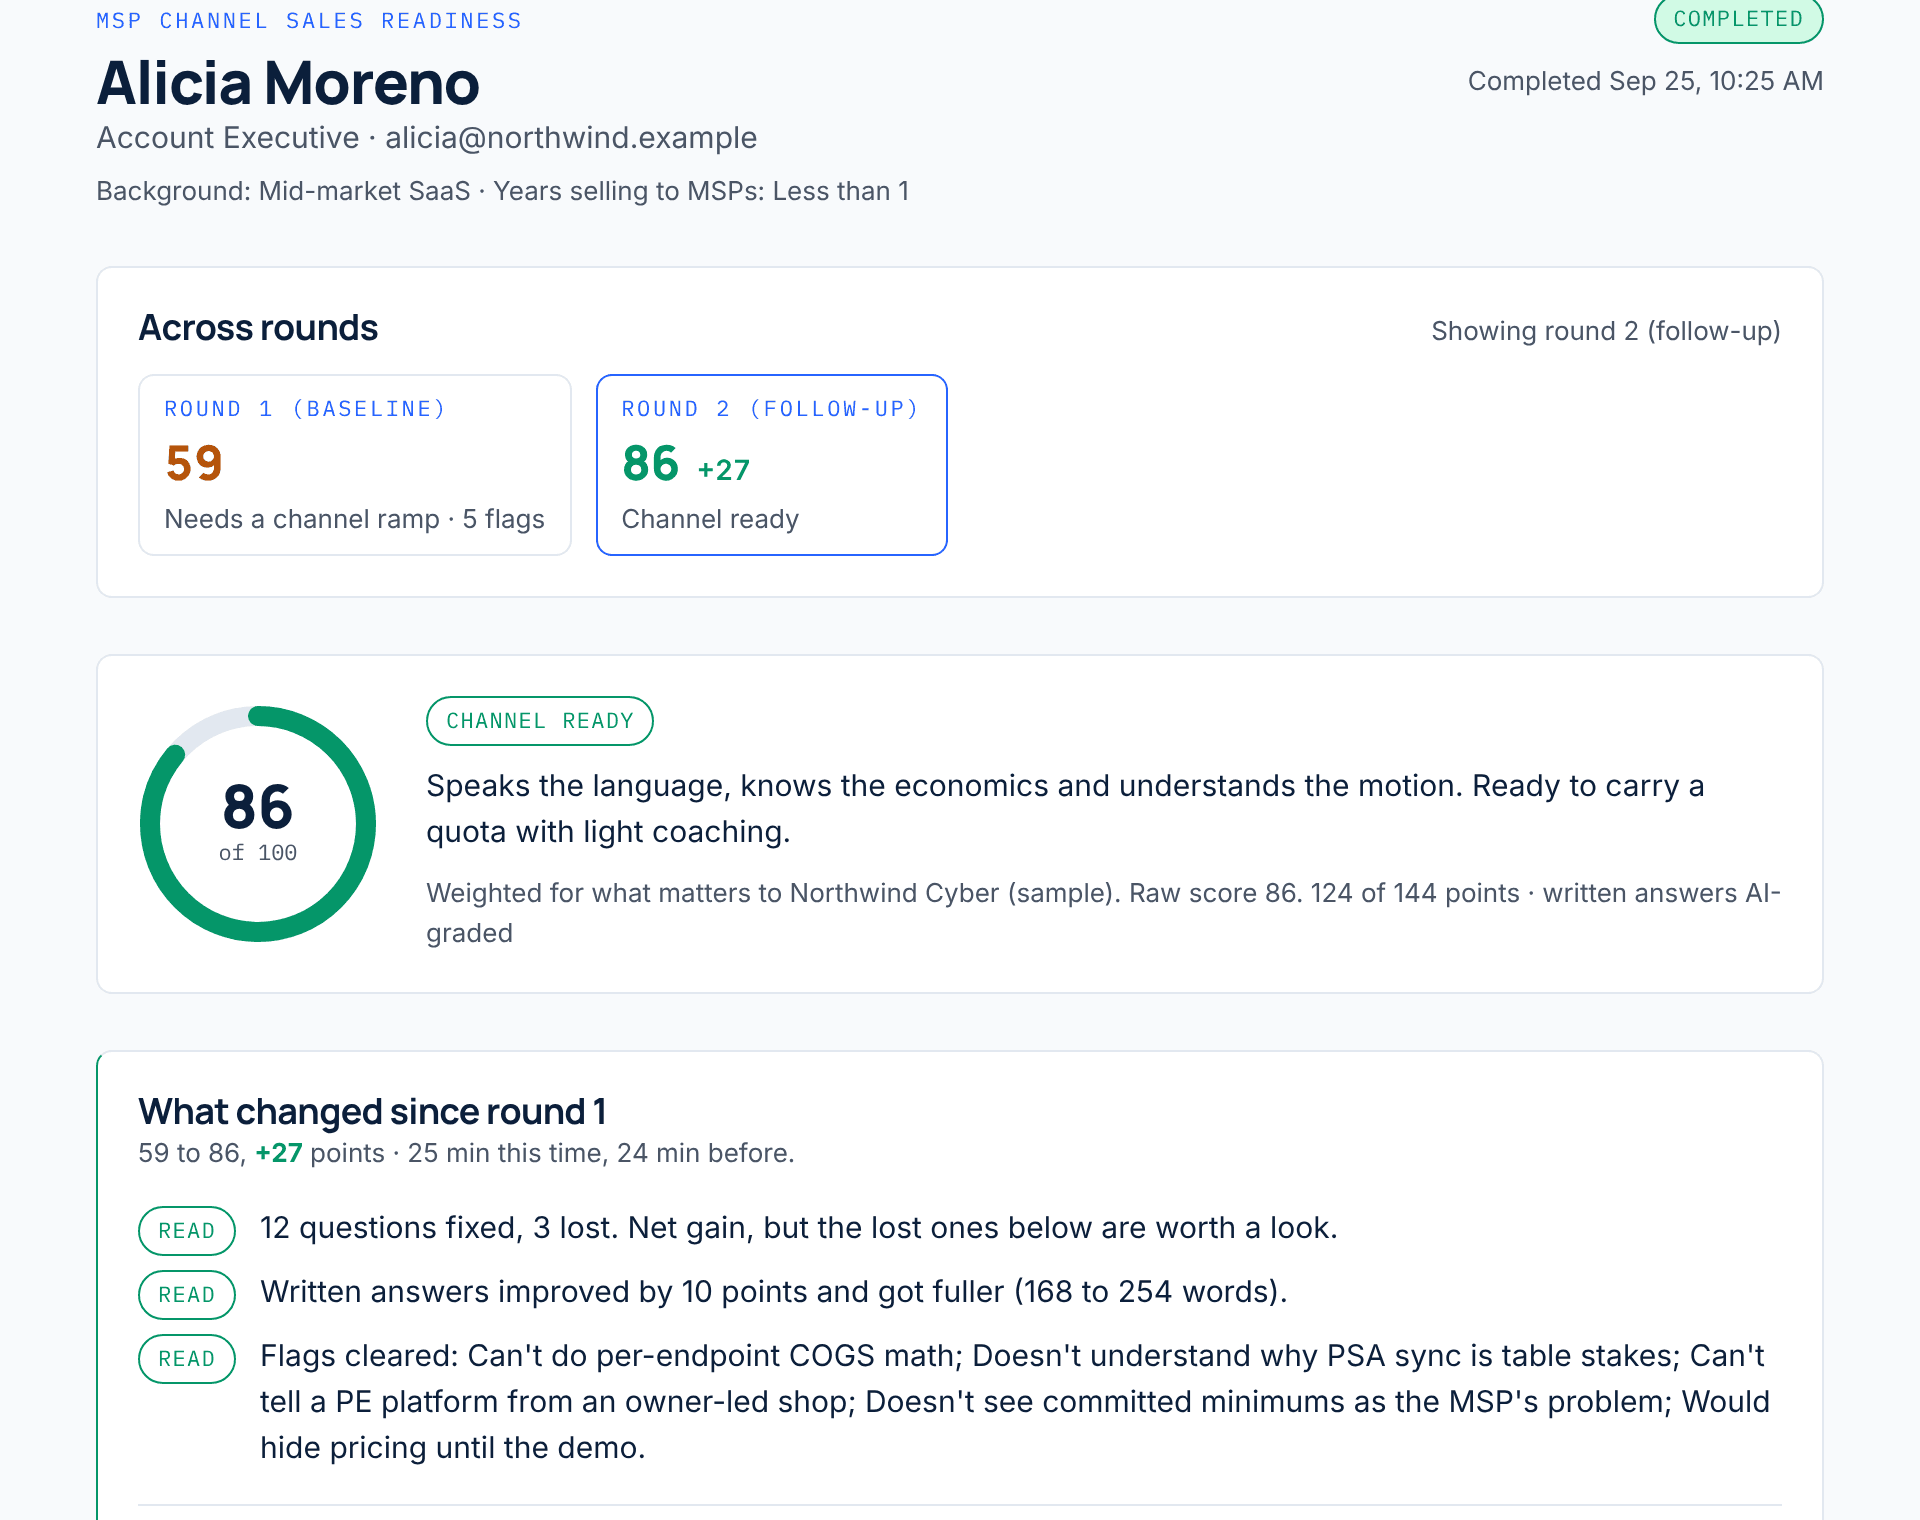Click READ tag beside 'Flags cleared'
Viewport: 1920px width, 1520px height.
point(187,1359)
